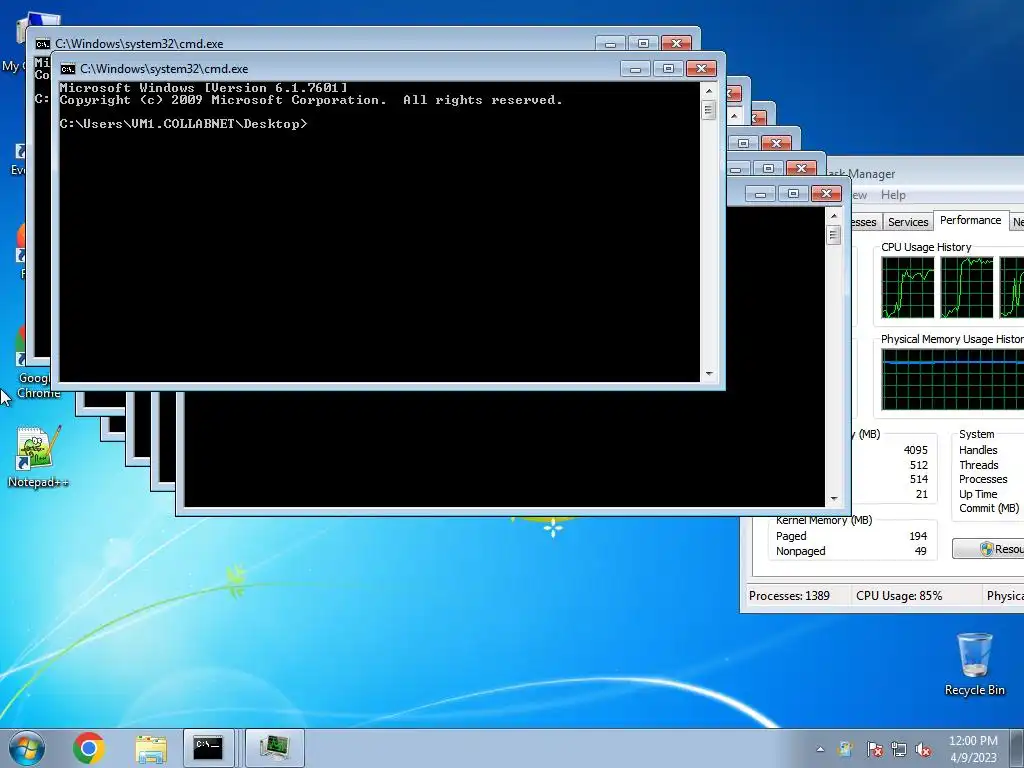Click the second CPU Usage History graph

(x=967, y=287)
